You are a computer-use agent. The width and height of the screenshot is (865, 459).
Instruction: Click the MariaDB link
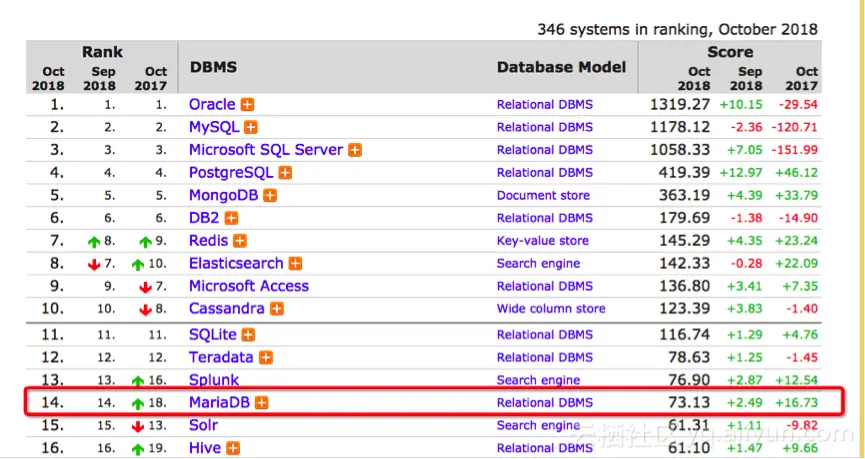point(220,402)
